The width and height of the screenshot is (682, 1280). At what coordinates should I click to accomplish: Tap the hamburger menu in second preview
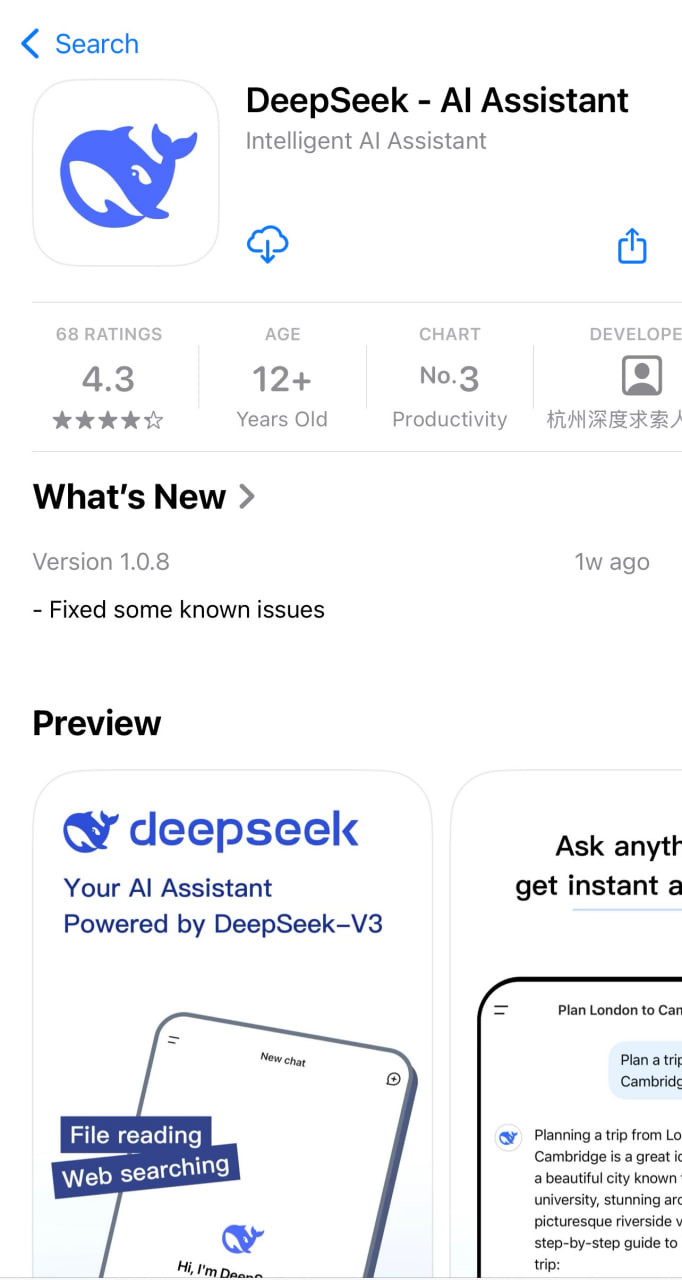[x=501, y=1010]
